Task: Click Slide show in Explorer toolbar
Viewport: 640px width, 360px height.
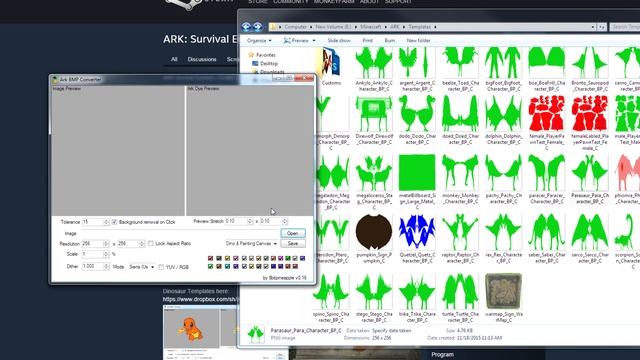Action: pyautogui.click(x=339, y=40)
